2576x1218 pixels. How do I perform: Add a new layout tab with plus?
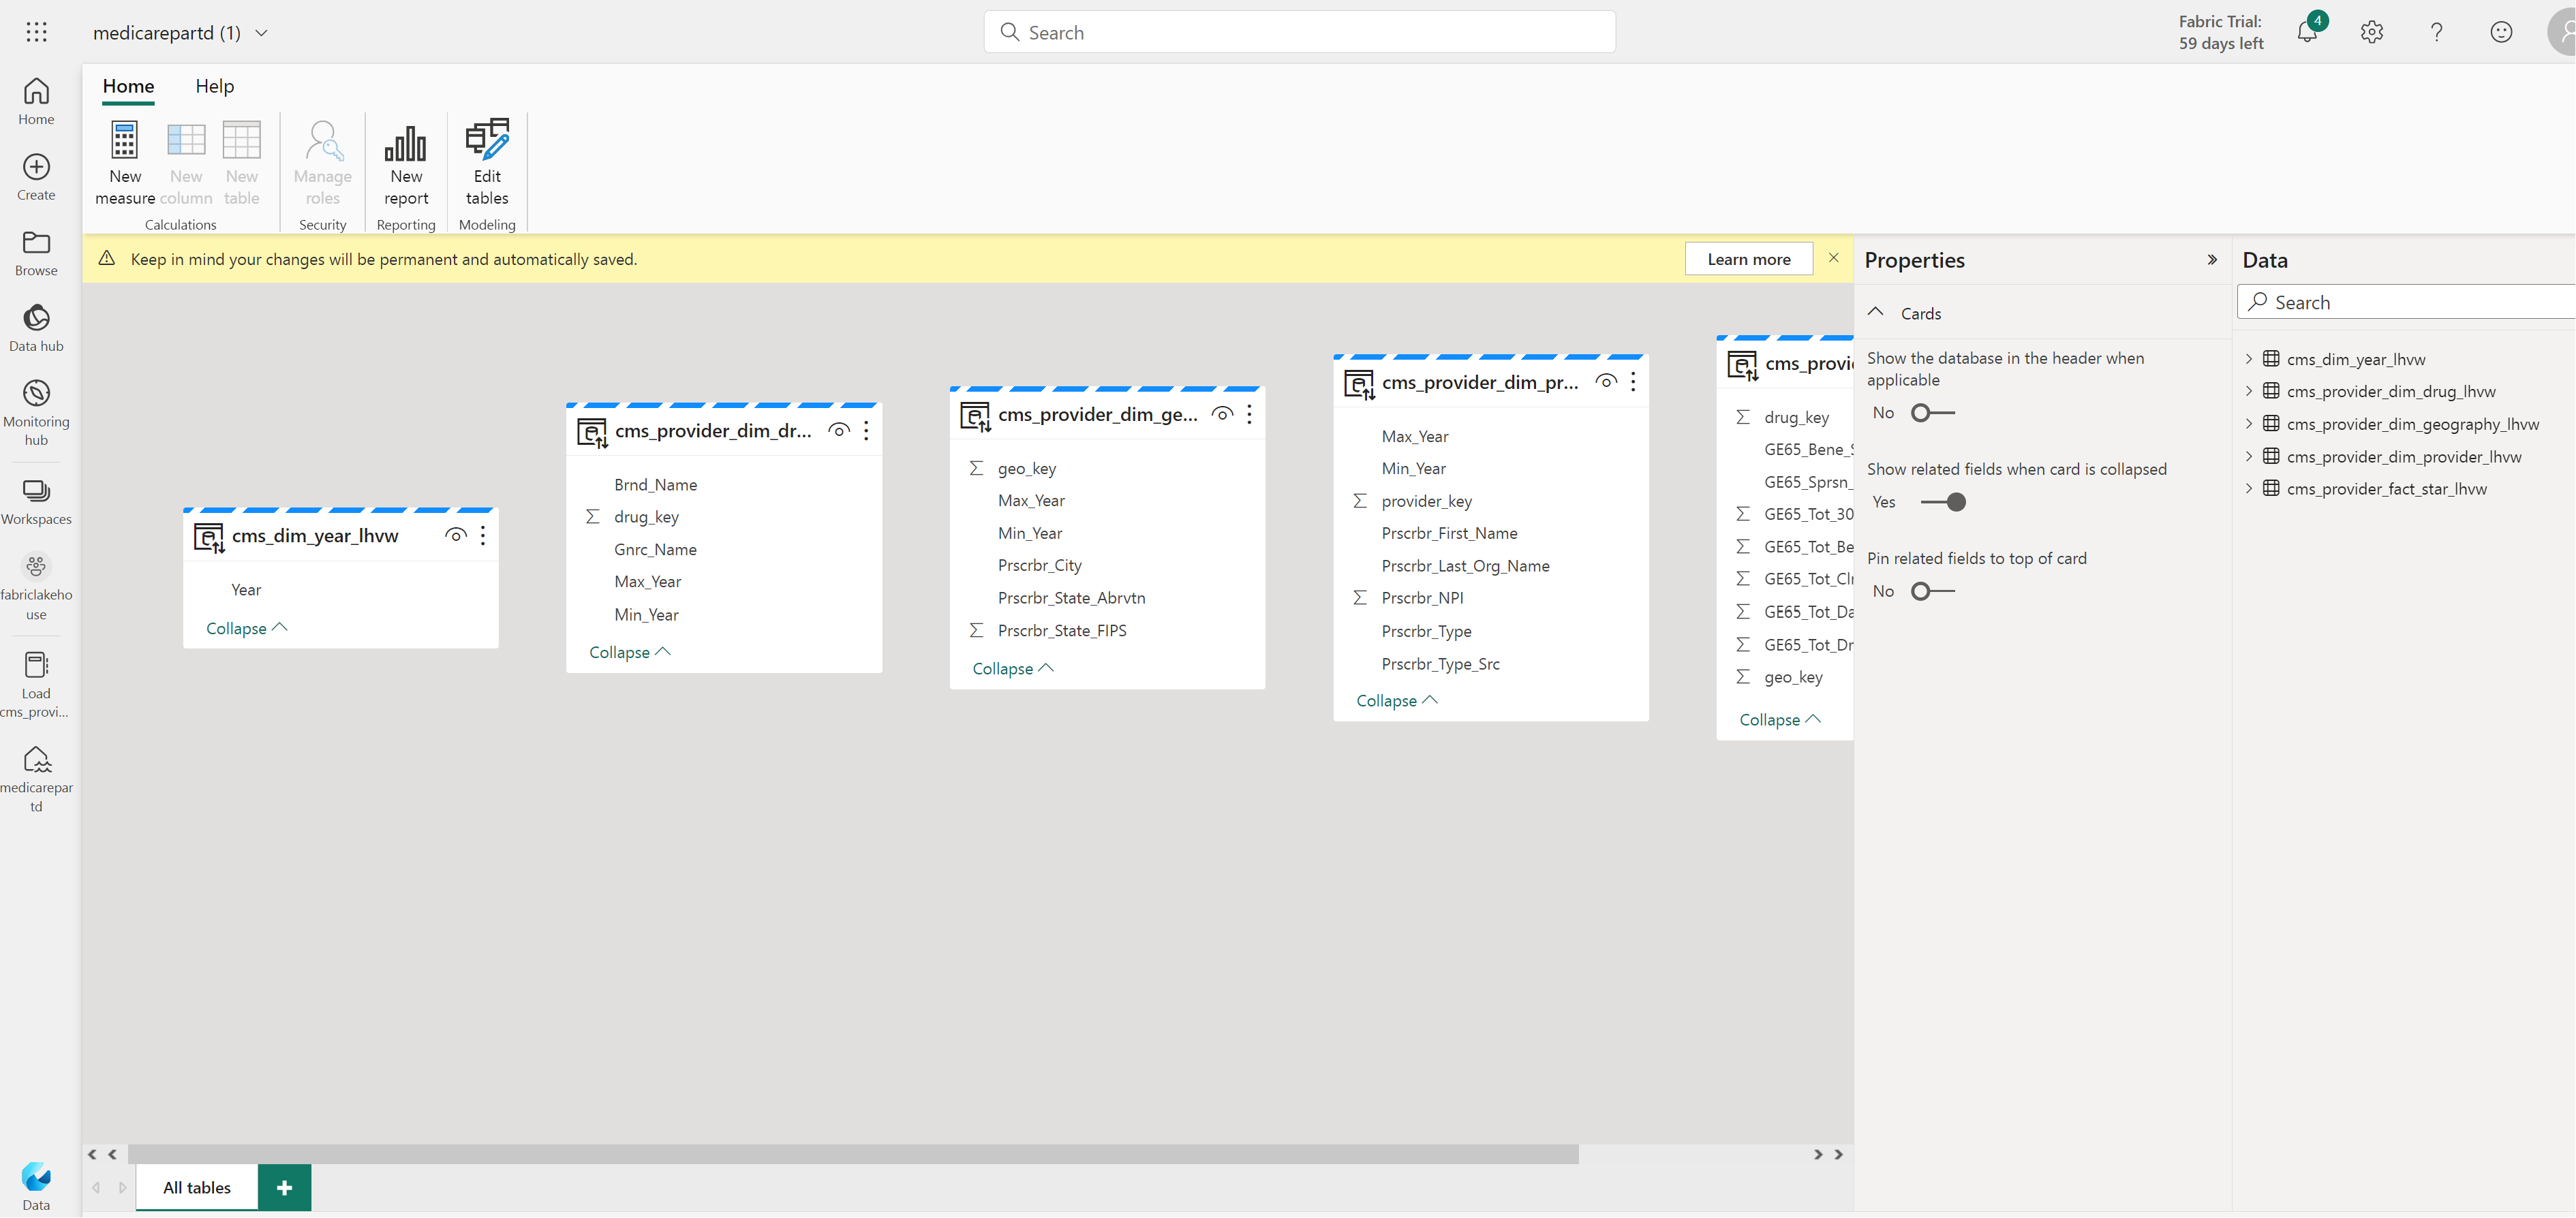(x=284, y=1188)
